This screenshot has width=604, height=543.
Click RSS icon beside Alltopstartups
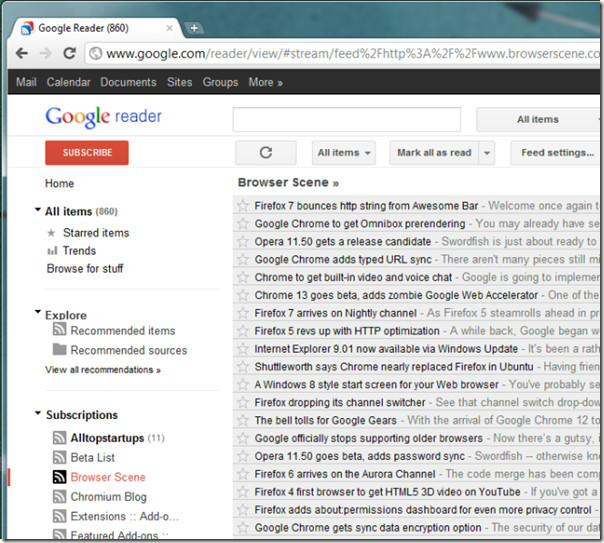[x=59, y=437]
